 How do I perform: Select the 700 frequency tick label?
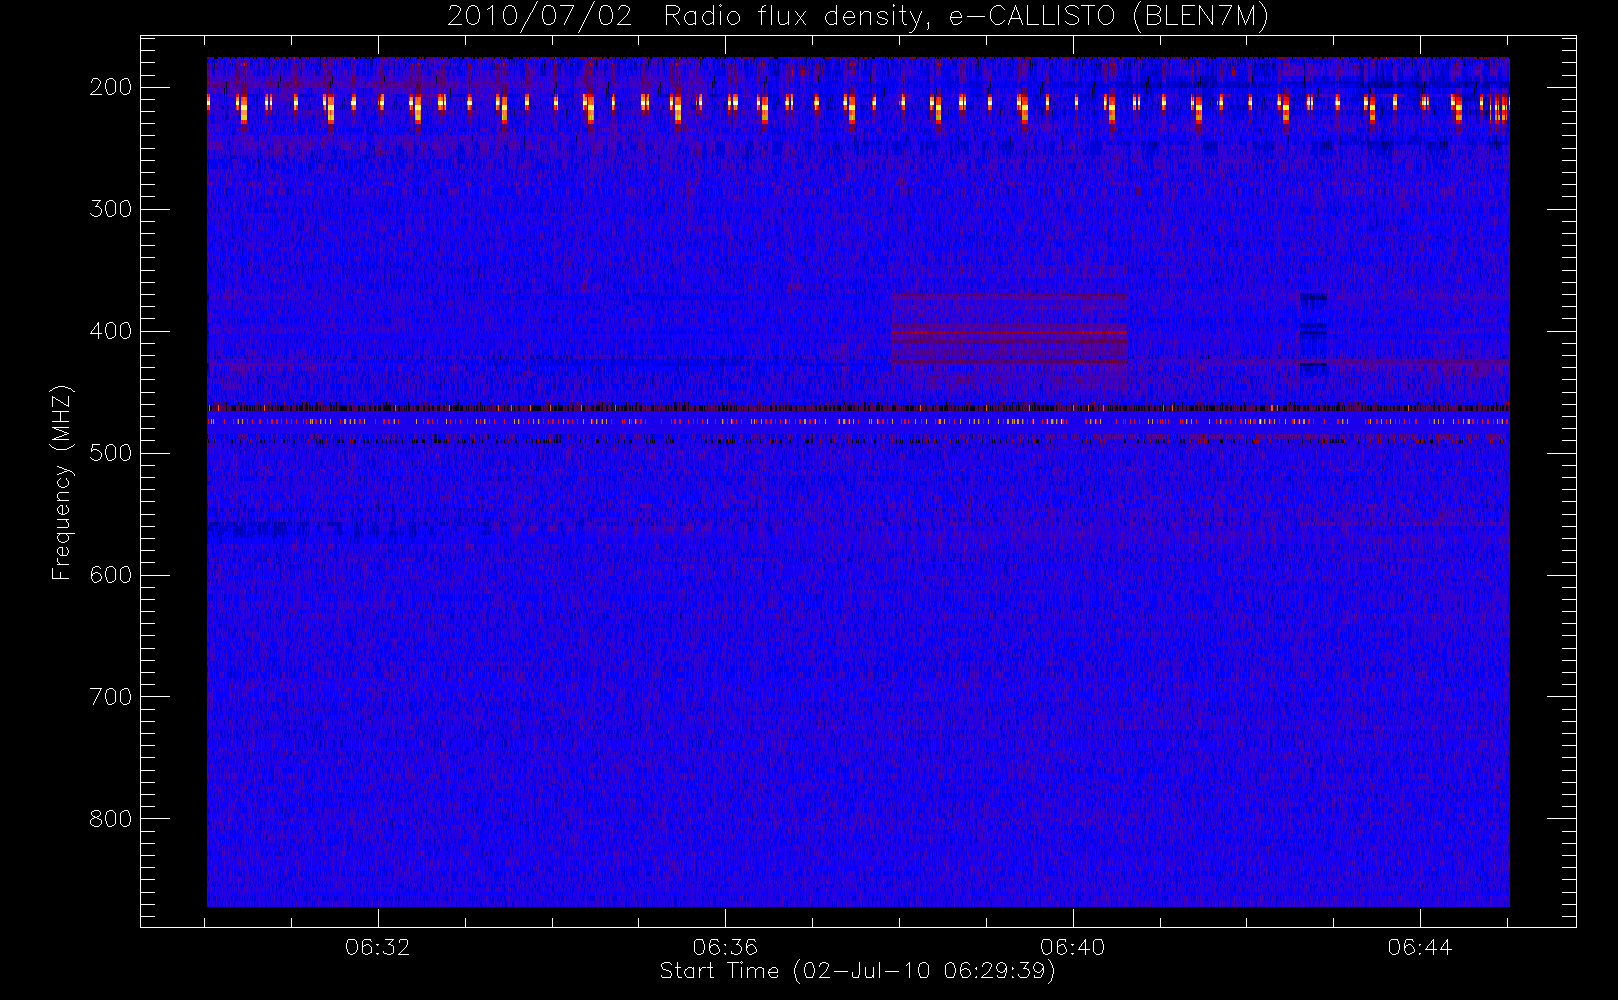pyautogui.click(x=111, y=697)
